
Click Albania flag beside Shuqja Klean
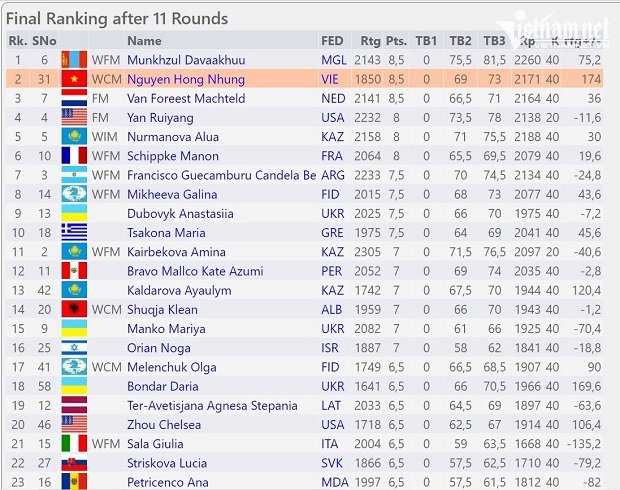(74, 309)
